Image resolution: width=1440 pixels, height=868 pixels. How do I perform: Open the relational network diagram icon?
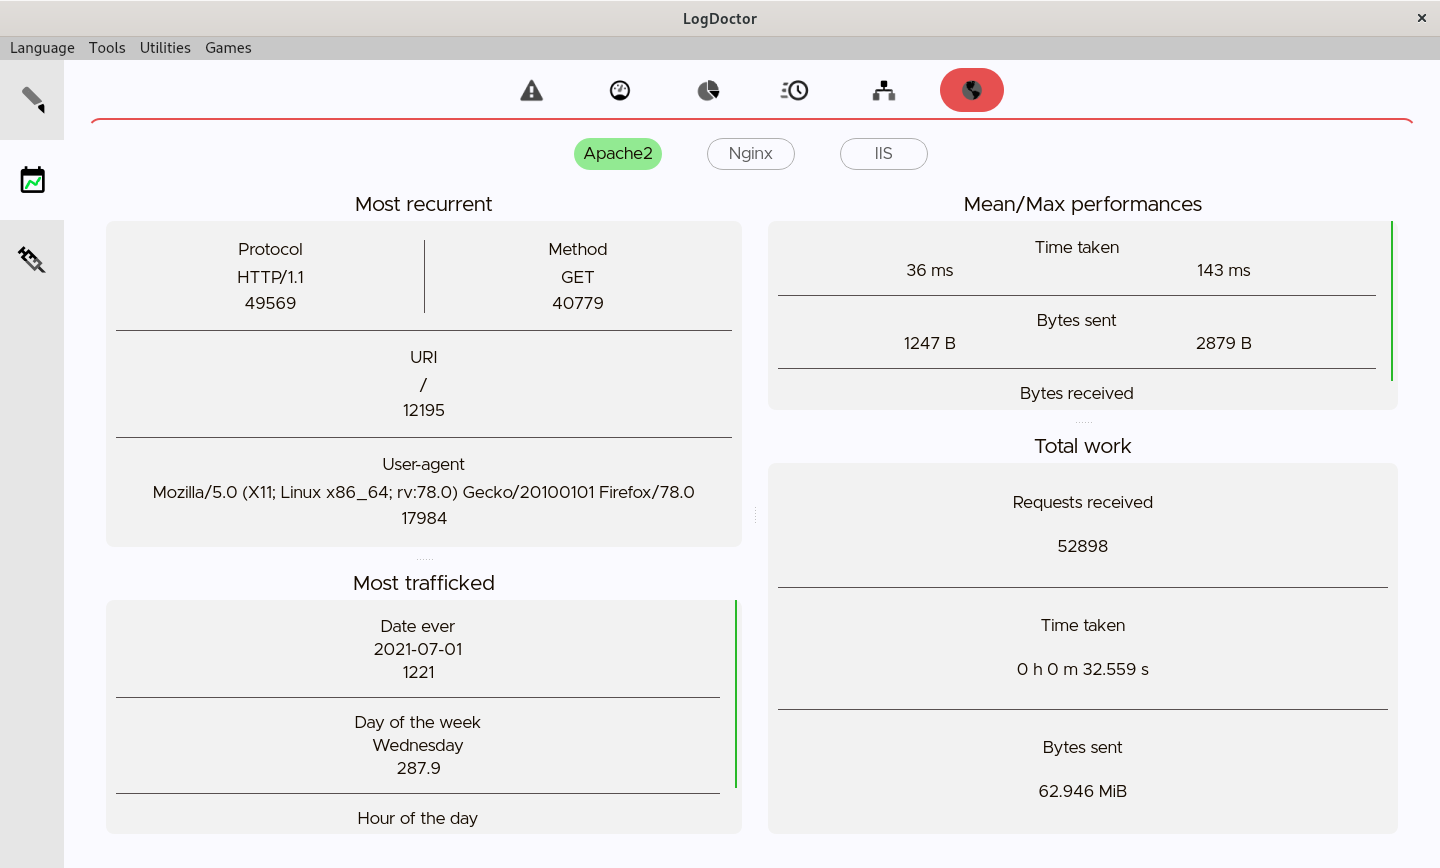coord(884,90)
